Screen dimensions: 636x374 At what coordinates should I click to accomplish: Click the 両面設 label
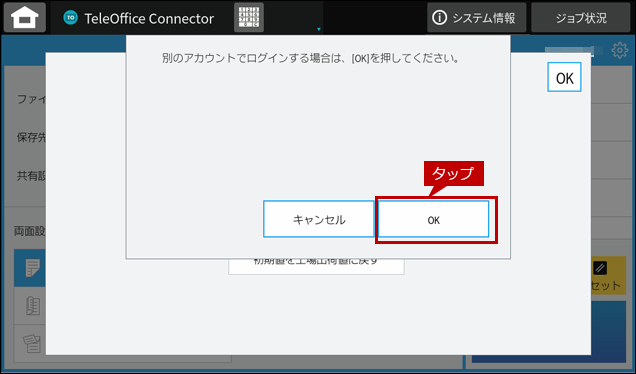(x=30, y=231)
